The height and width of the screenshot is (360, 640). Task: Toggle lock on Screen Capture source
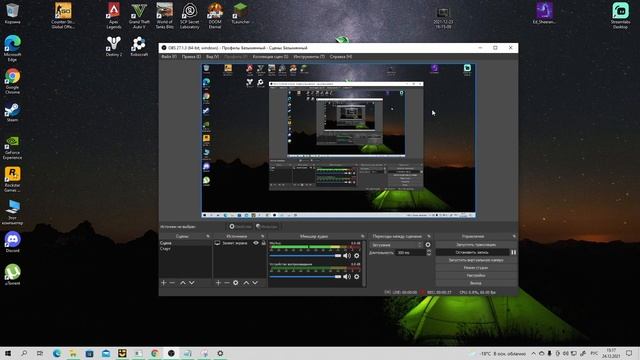click(x=264, y=243)
